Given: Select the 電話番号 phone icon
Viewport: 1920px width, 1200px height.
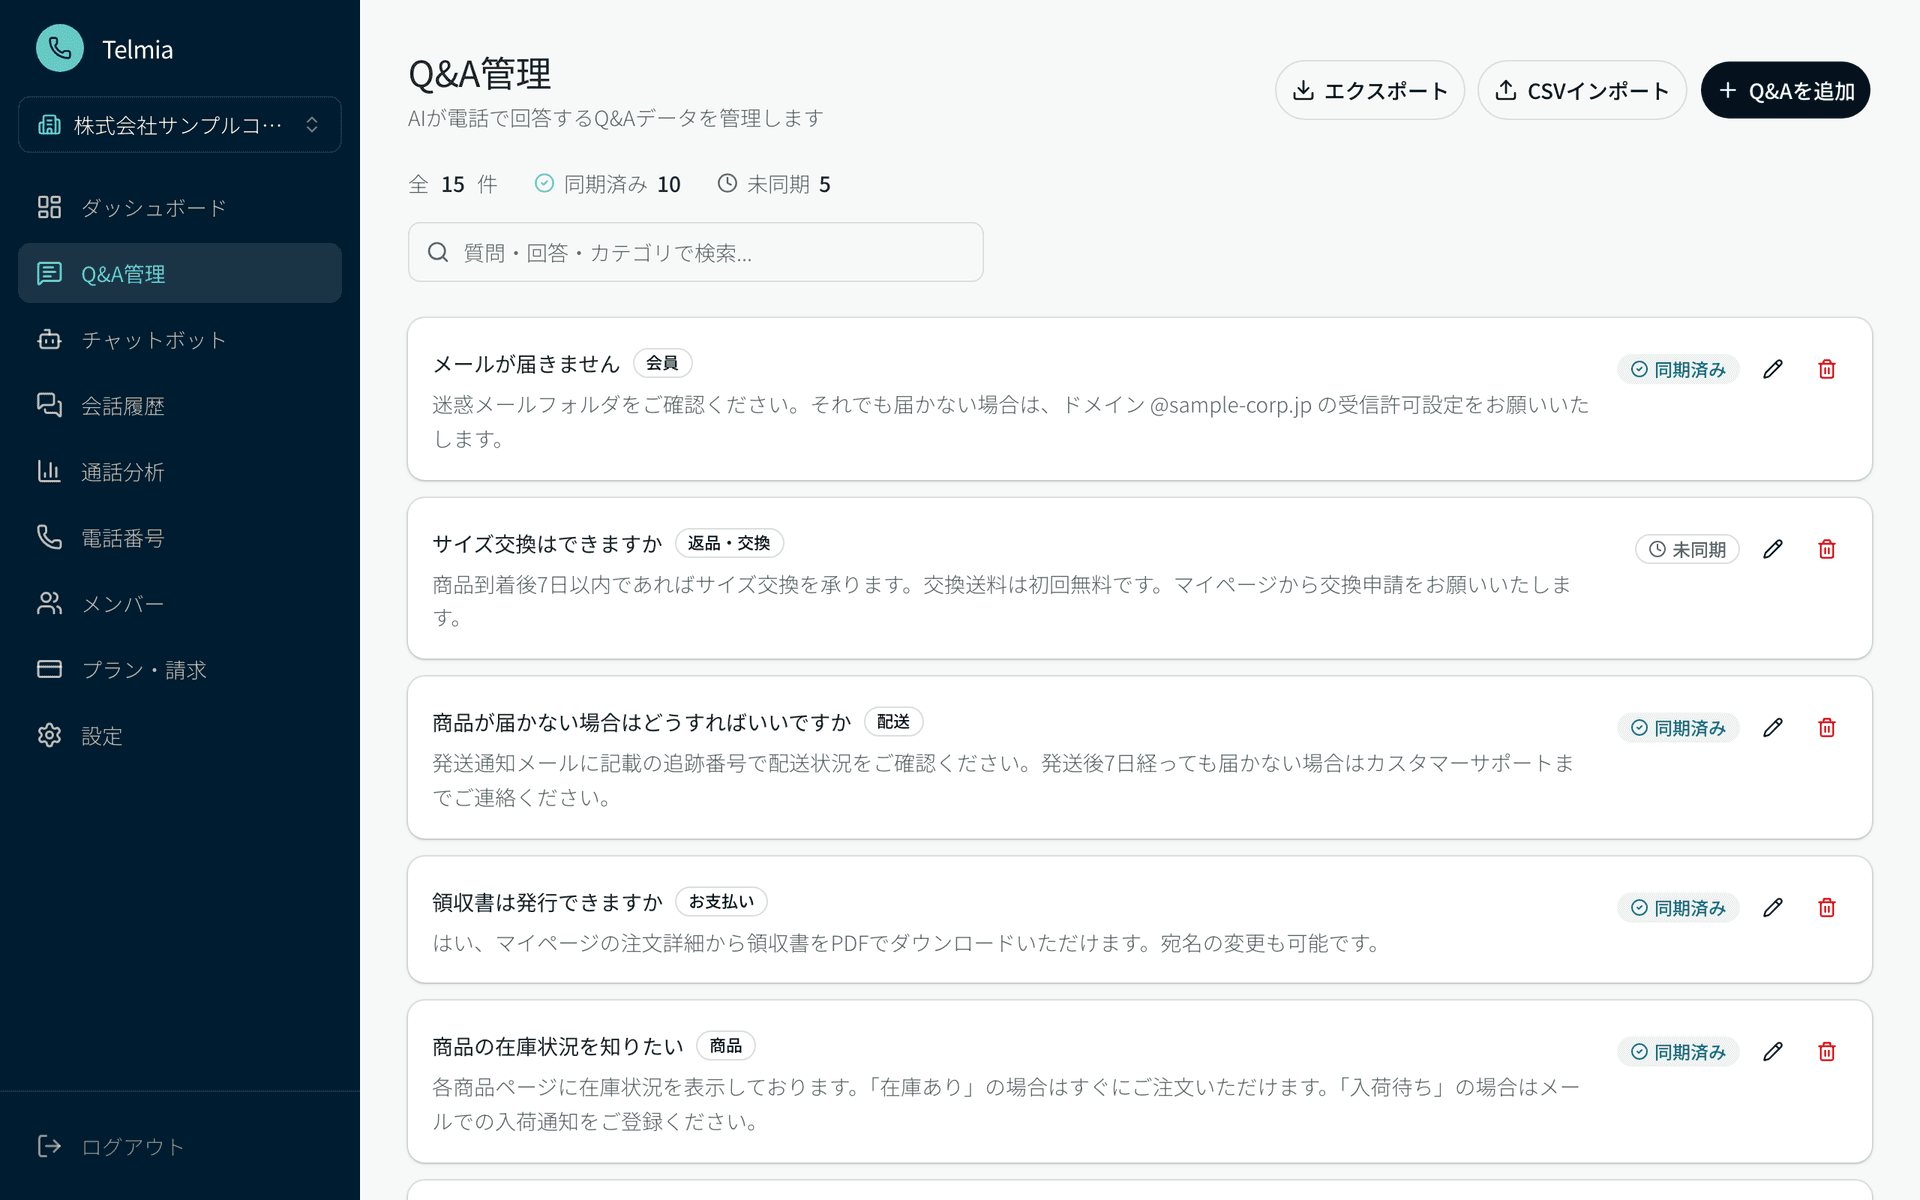Looking at the screenshot, I should coord(50,537).
